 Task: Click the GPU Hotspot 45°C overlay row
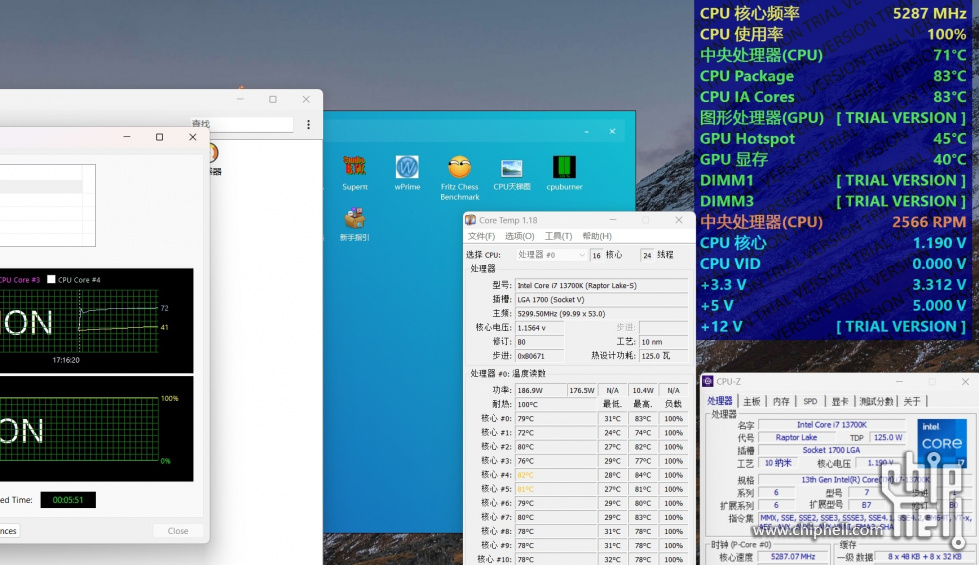(833, 139)
